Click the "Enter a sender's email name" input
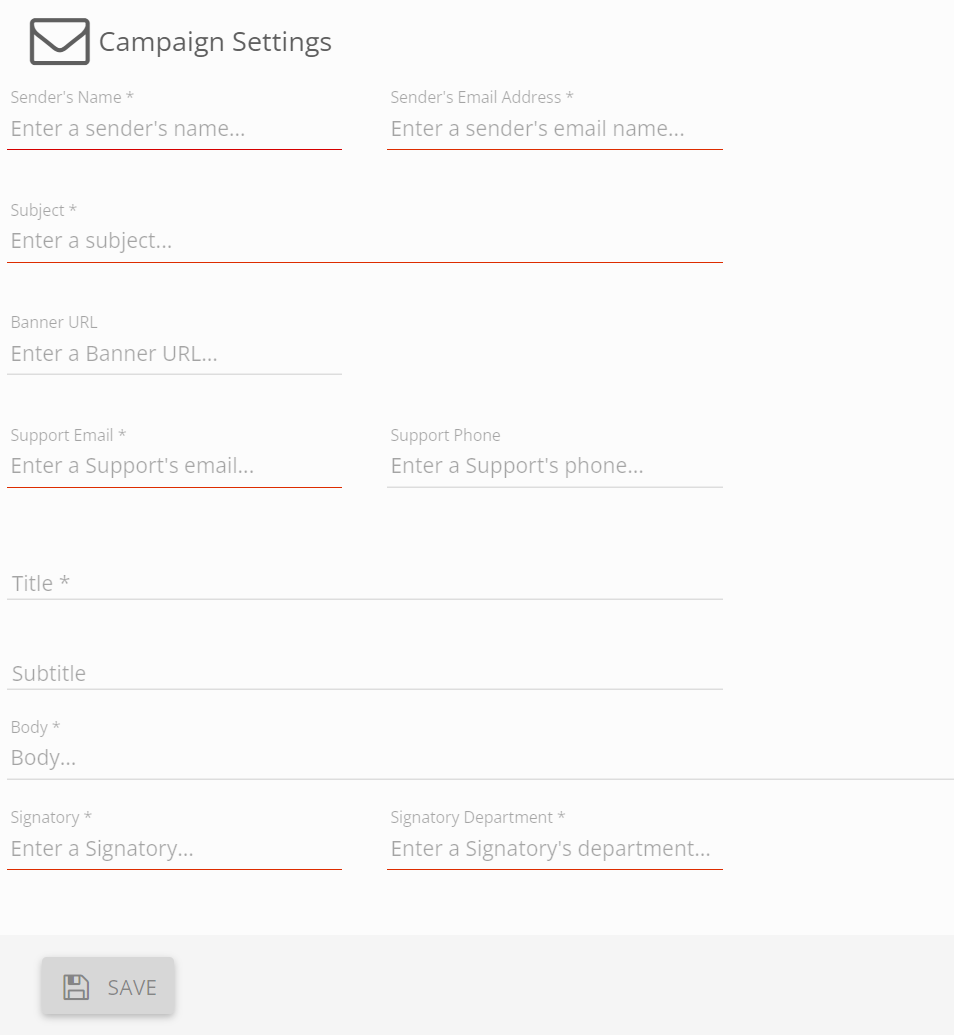 (x=554, y=129)
